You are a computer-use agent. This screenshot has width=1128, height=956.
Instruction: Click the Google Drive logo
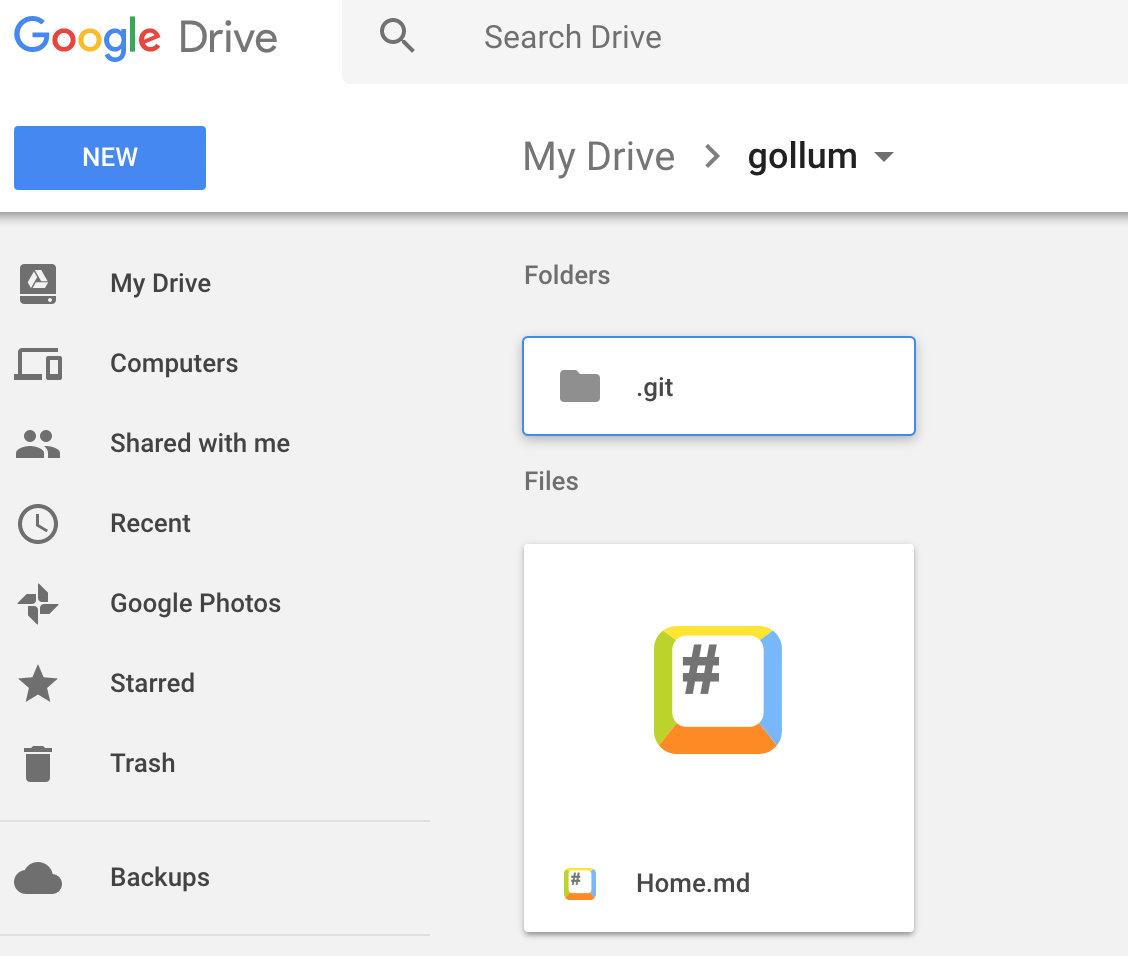145,37
